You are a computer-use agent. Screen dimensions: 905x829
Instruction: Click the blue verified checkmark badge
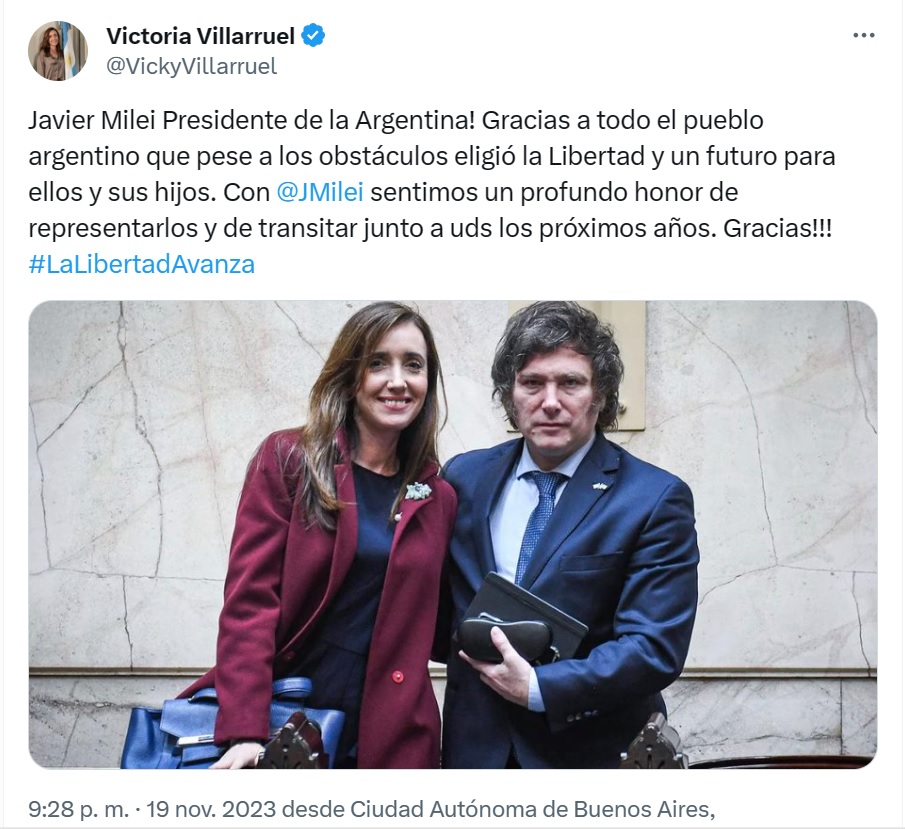(x=314, y=36)
